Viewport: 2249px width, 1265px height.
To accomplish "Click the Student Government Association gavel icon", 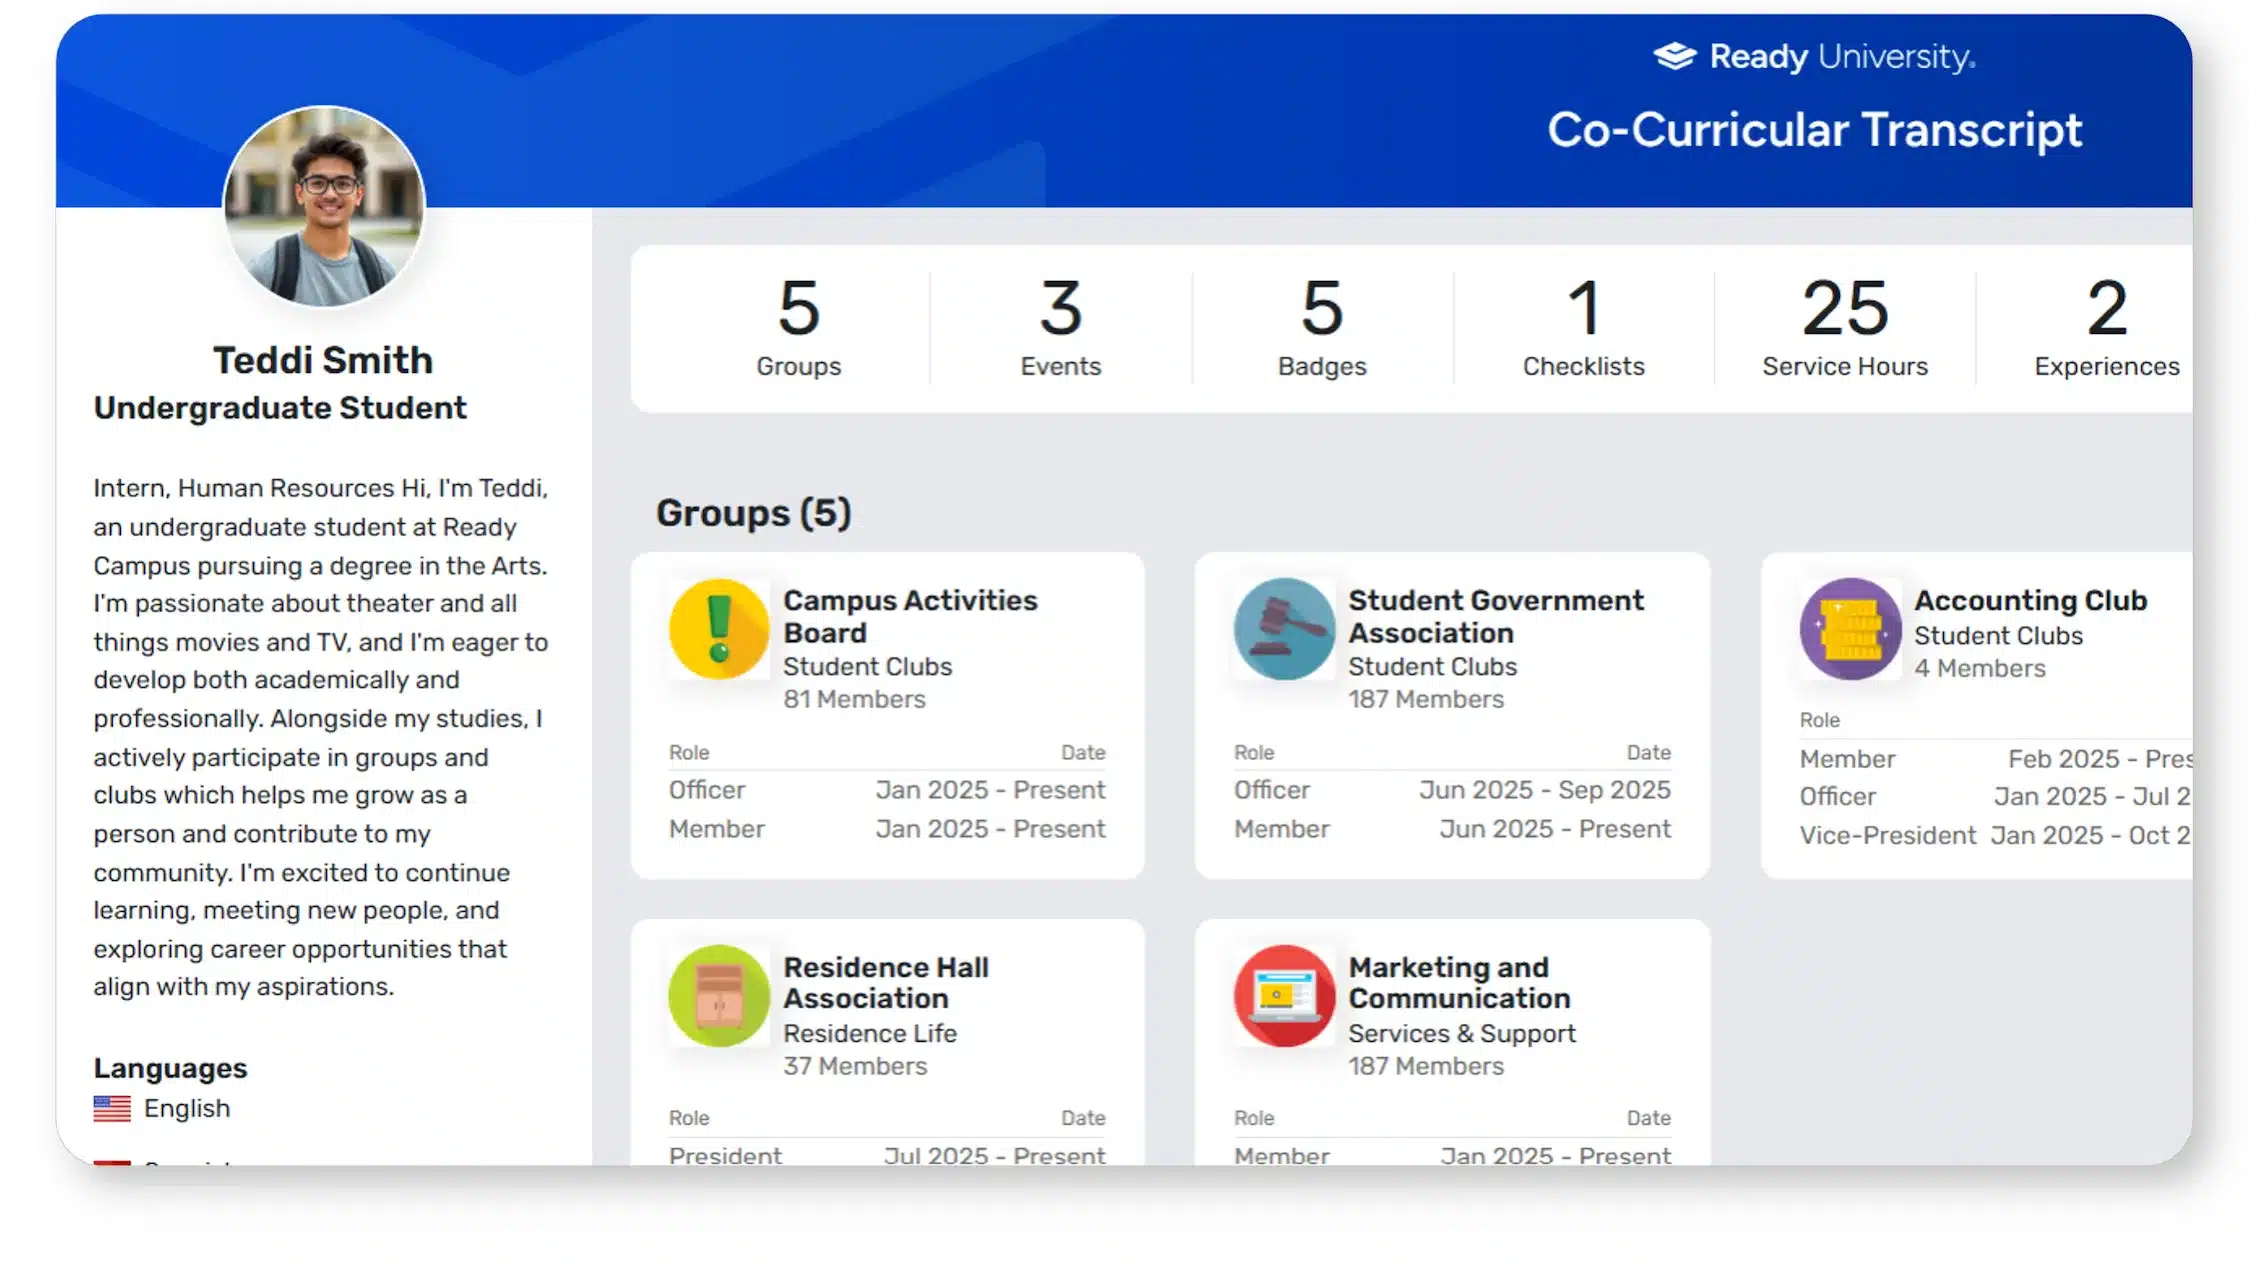I will (x=1284, y=629).
